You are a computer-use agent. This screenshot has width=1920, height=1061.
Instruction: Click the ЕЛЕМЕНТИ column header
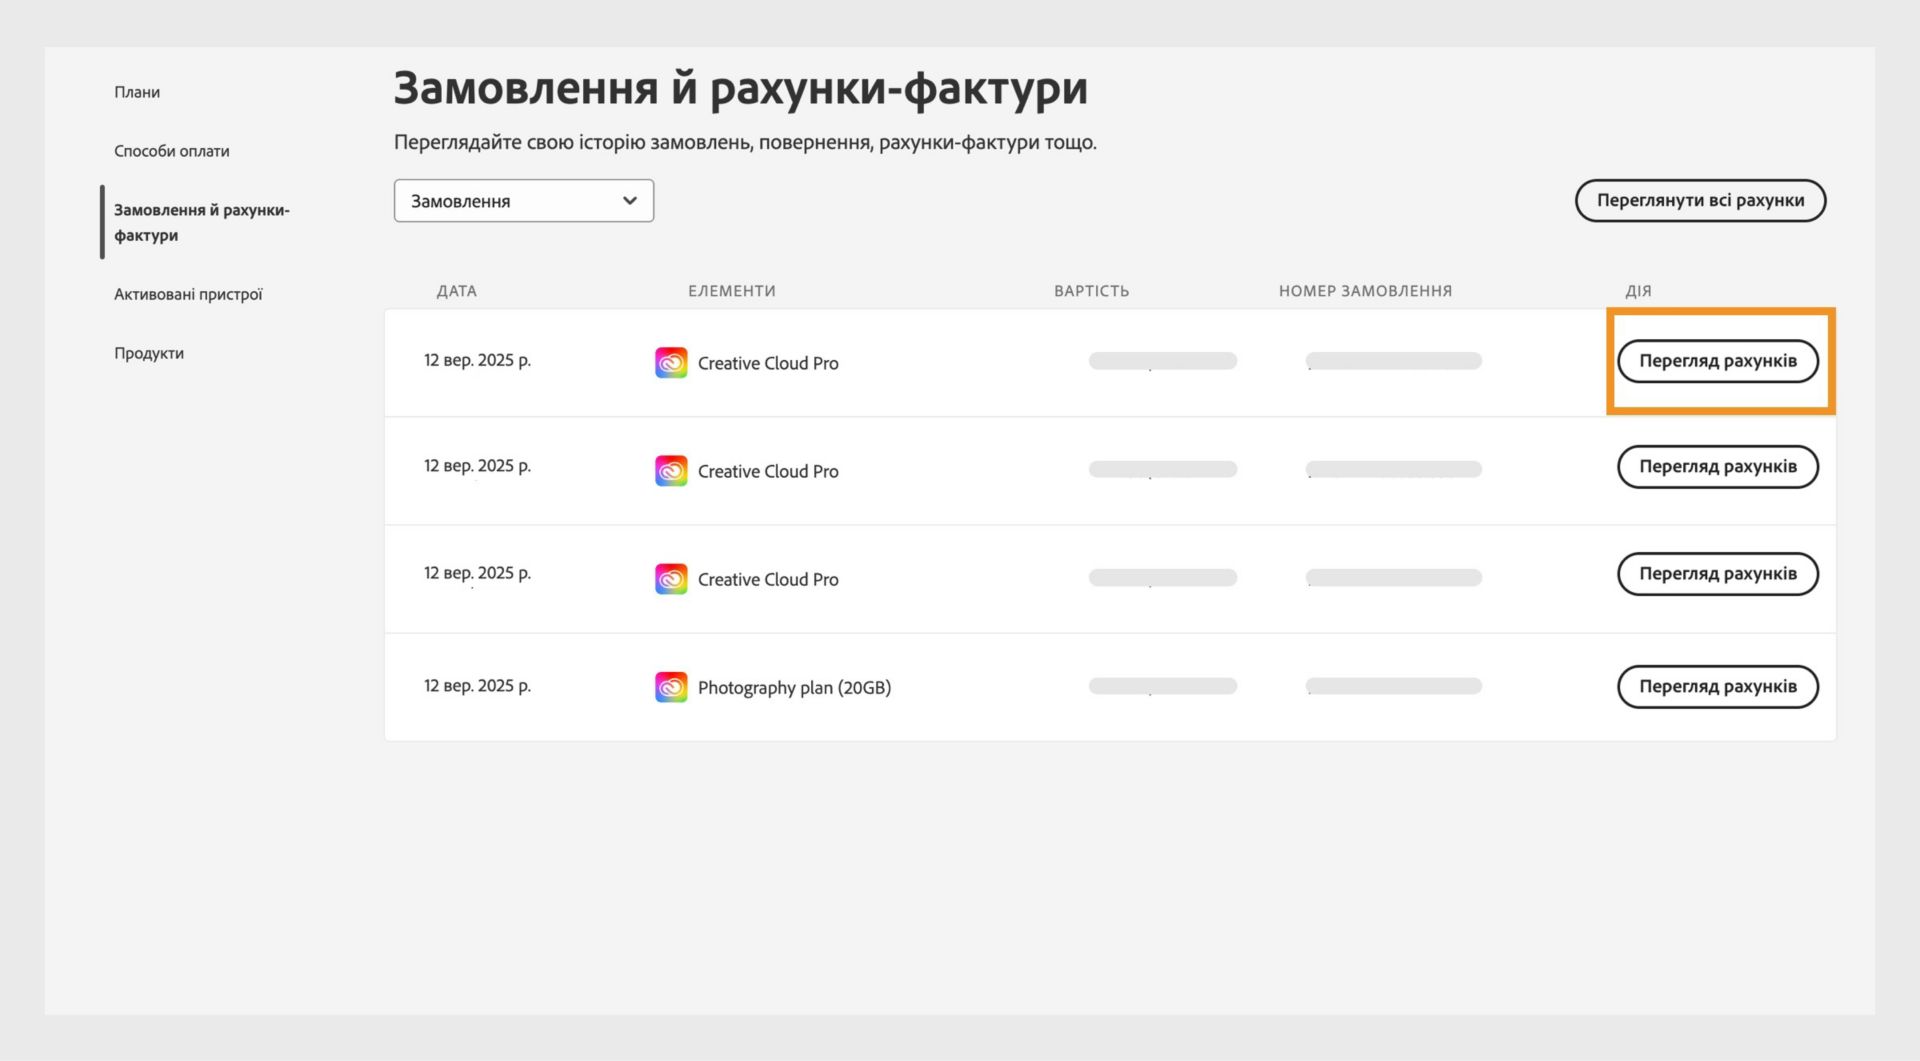[x=732, y=291]
